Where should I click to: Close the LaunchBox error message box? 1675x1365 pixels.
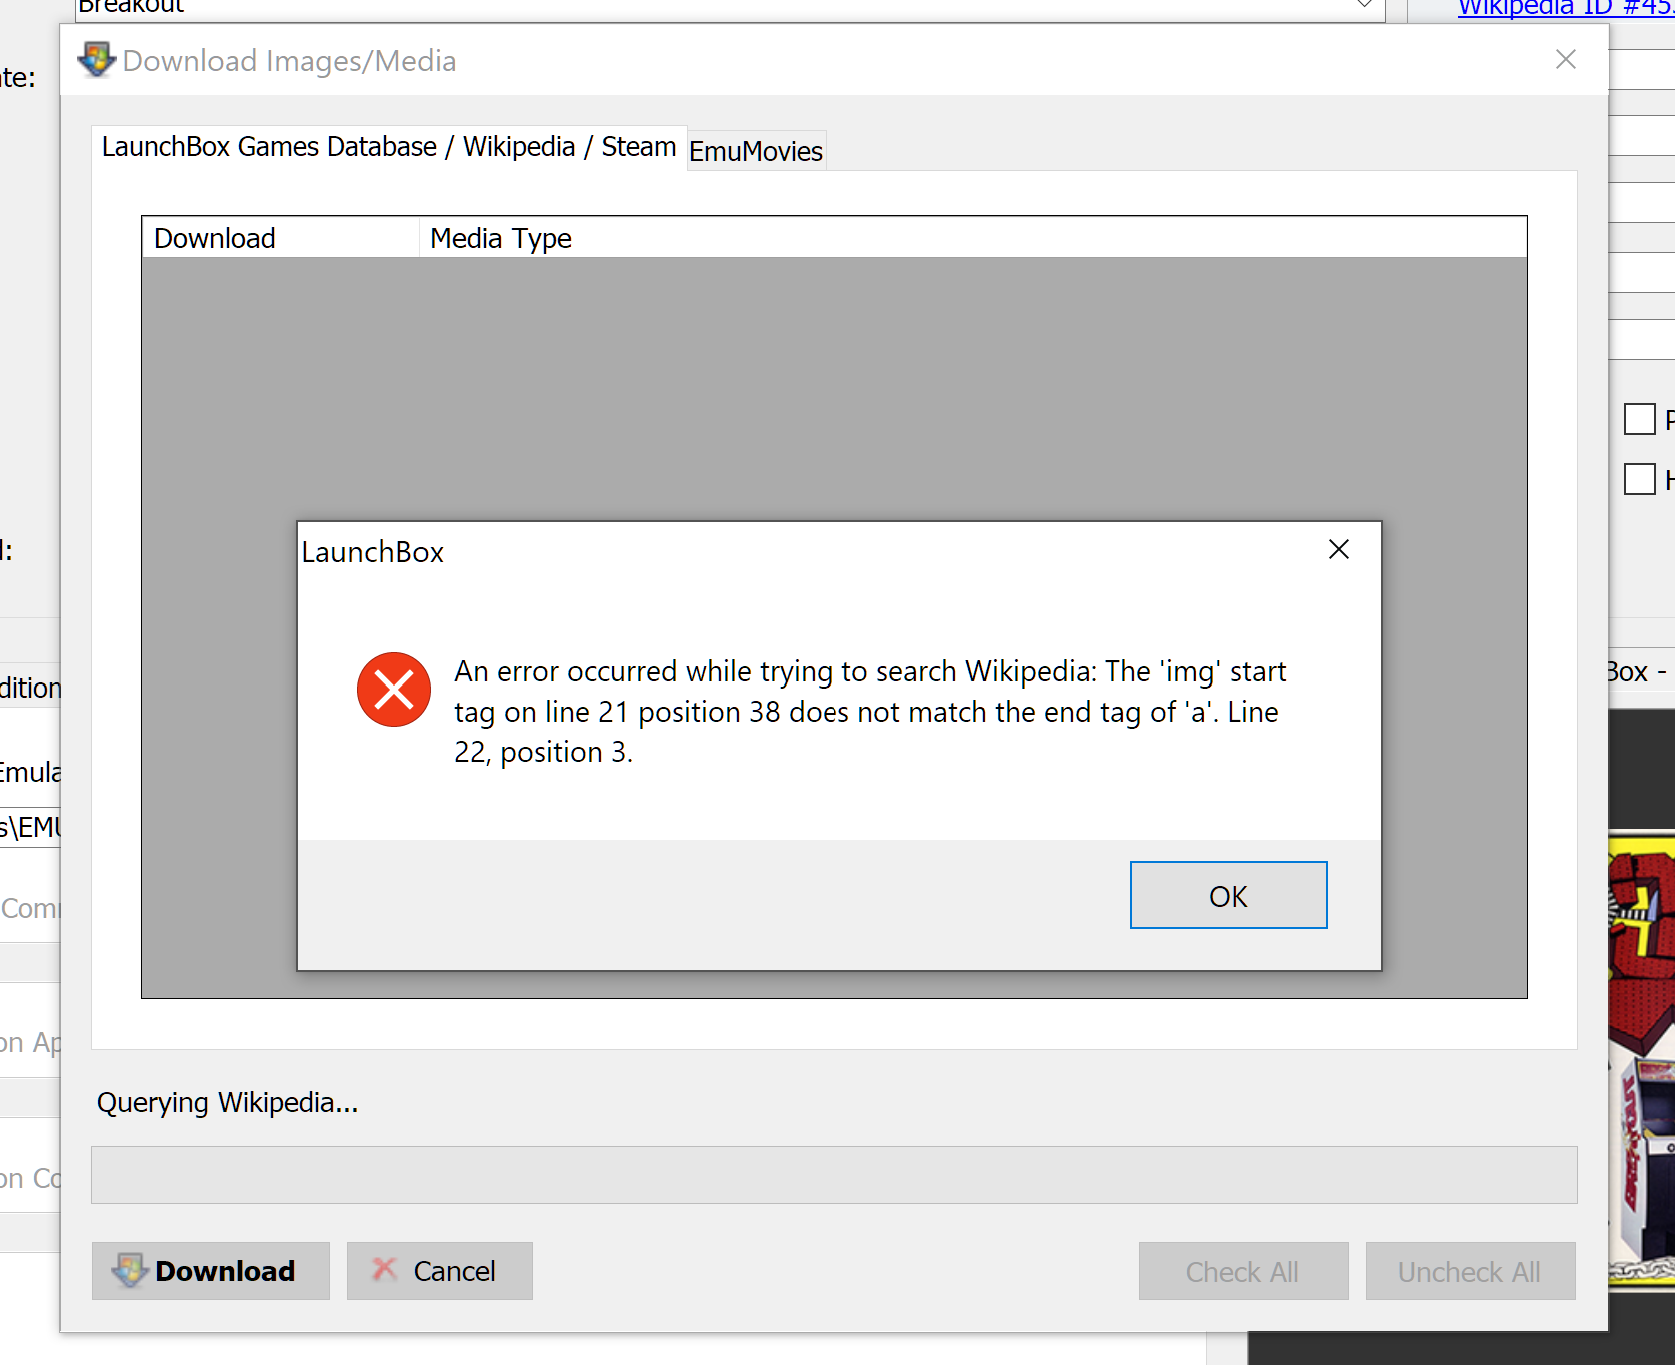[1339, 549]
